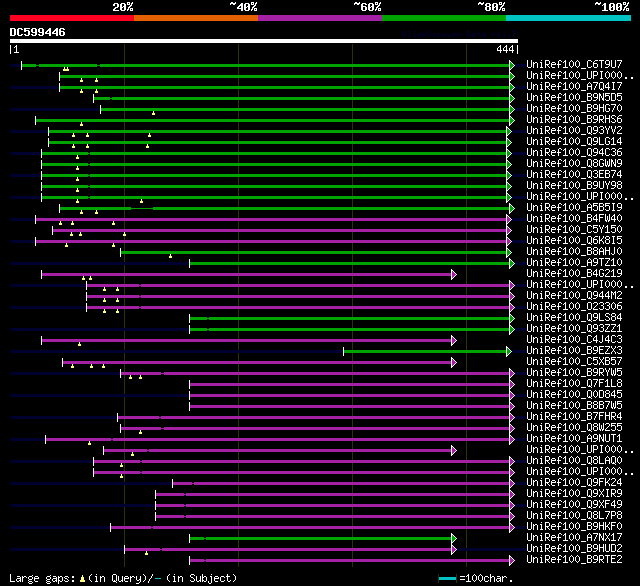
Task: Click the yellow query-gap marker on UniRef100_B9HUD2 row
Action: coord(147,553)
